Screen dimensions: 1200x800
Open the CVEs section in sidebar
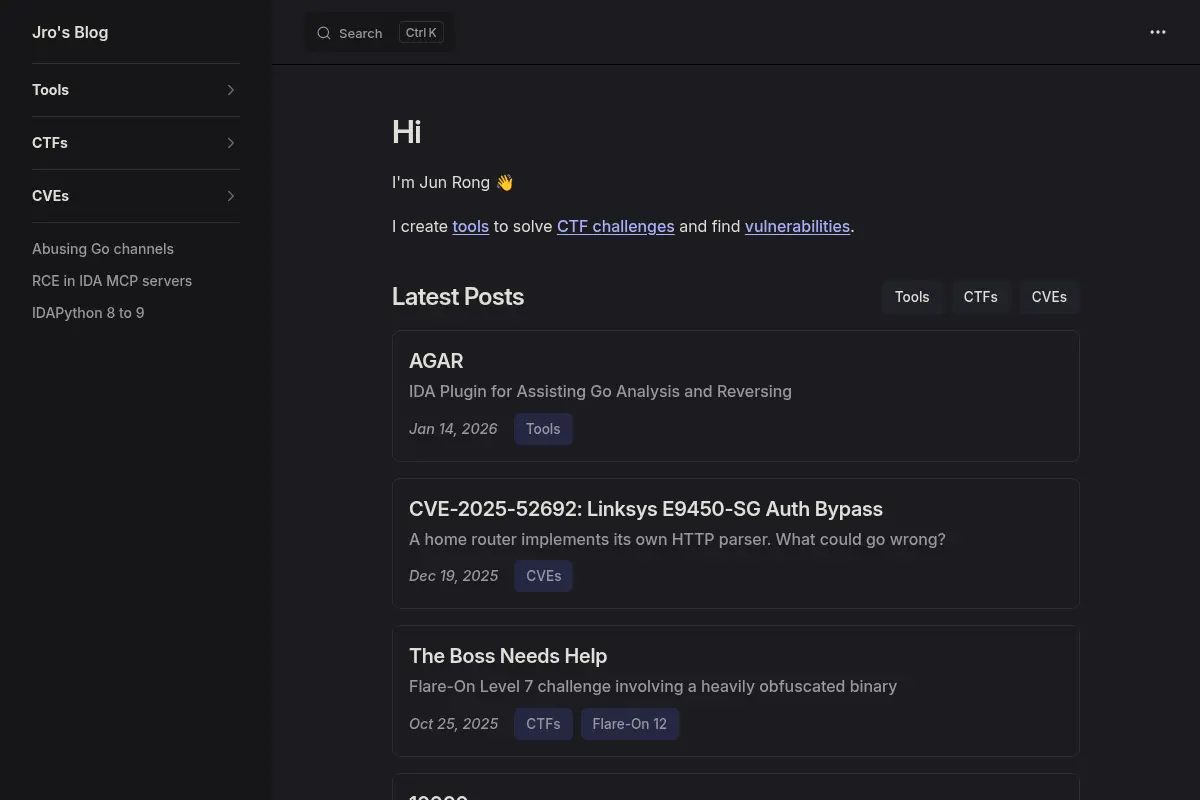pyautogui.click(x=50, y=196)
